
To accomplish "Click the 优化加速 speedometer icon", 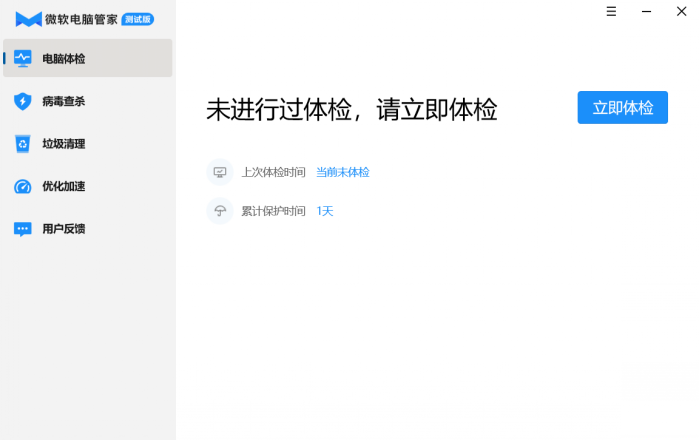I will tap(22, 186).
